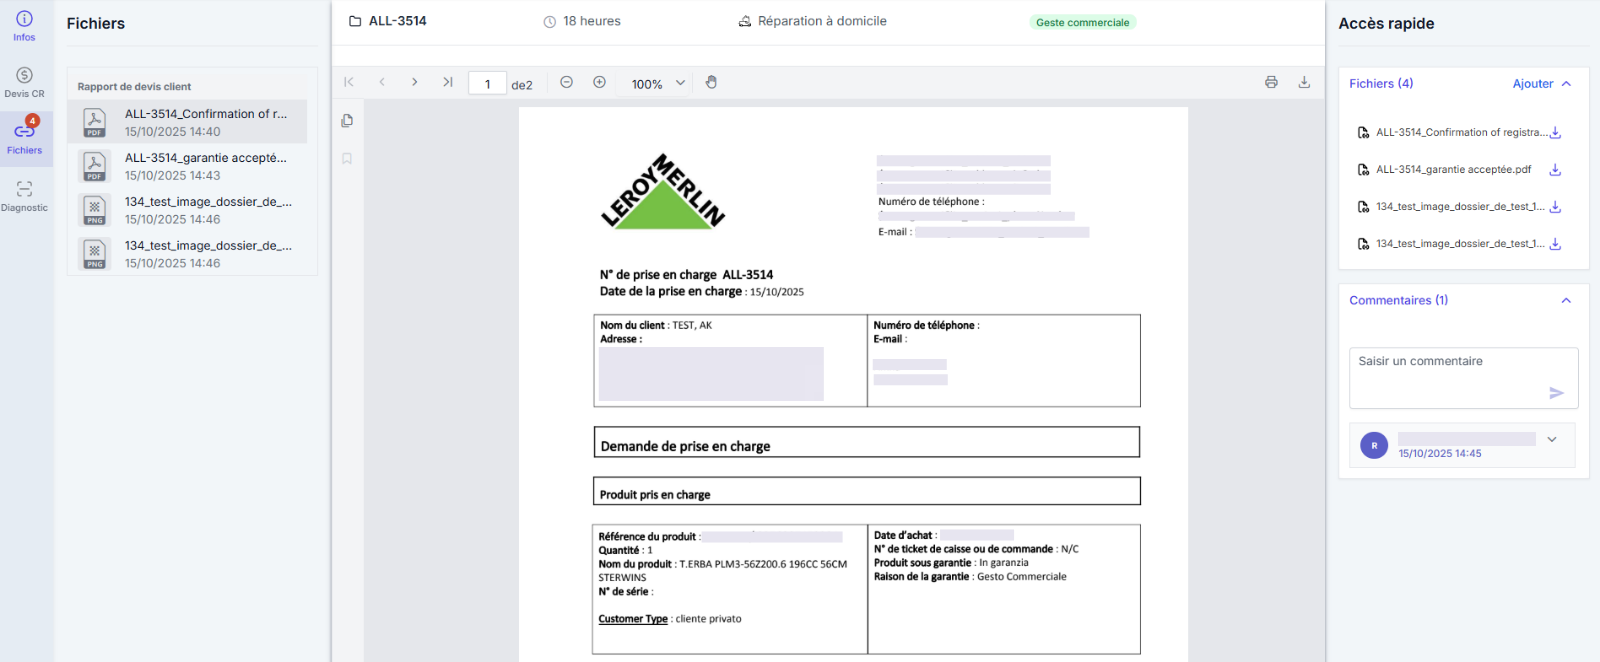Image resolution: width=1600 pixels, height=662 pixels.
Task: Open the Infos sidebar section
Action: (x=24, y=26)
